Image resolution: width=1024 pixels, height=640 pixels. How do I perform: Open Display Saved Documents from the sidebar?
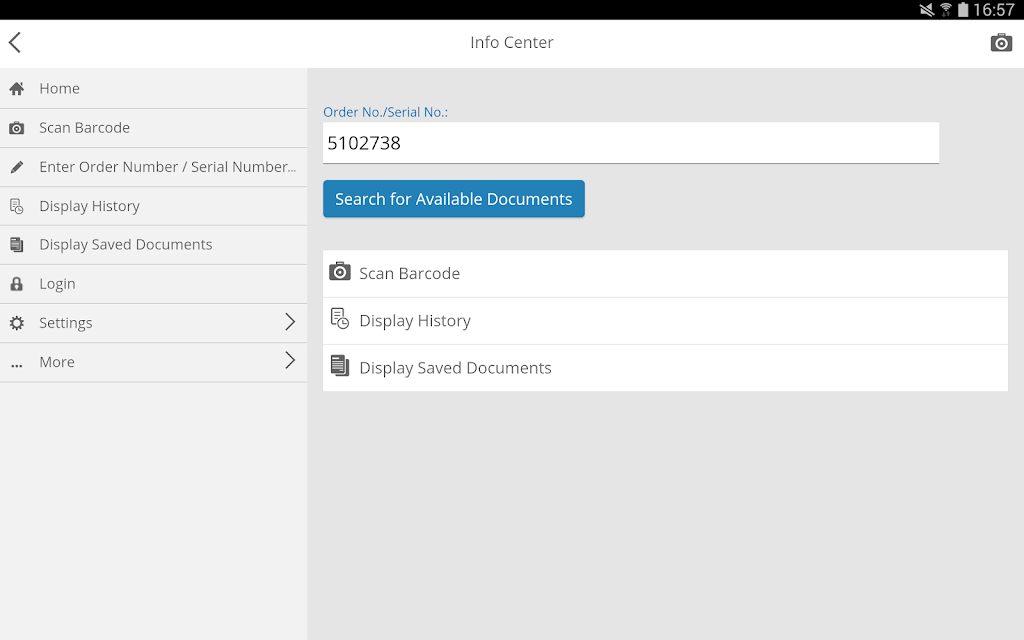(x=153, y=245)
